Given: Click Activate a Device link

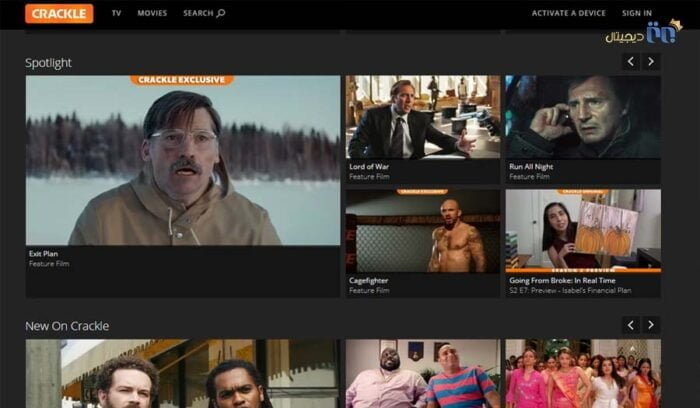Looking at the screenshot, I should pyautogui.click(x=569, y=13).
